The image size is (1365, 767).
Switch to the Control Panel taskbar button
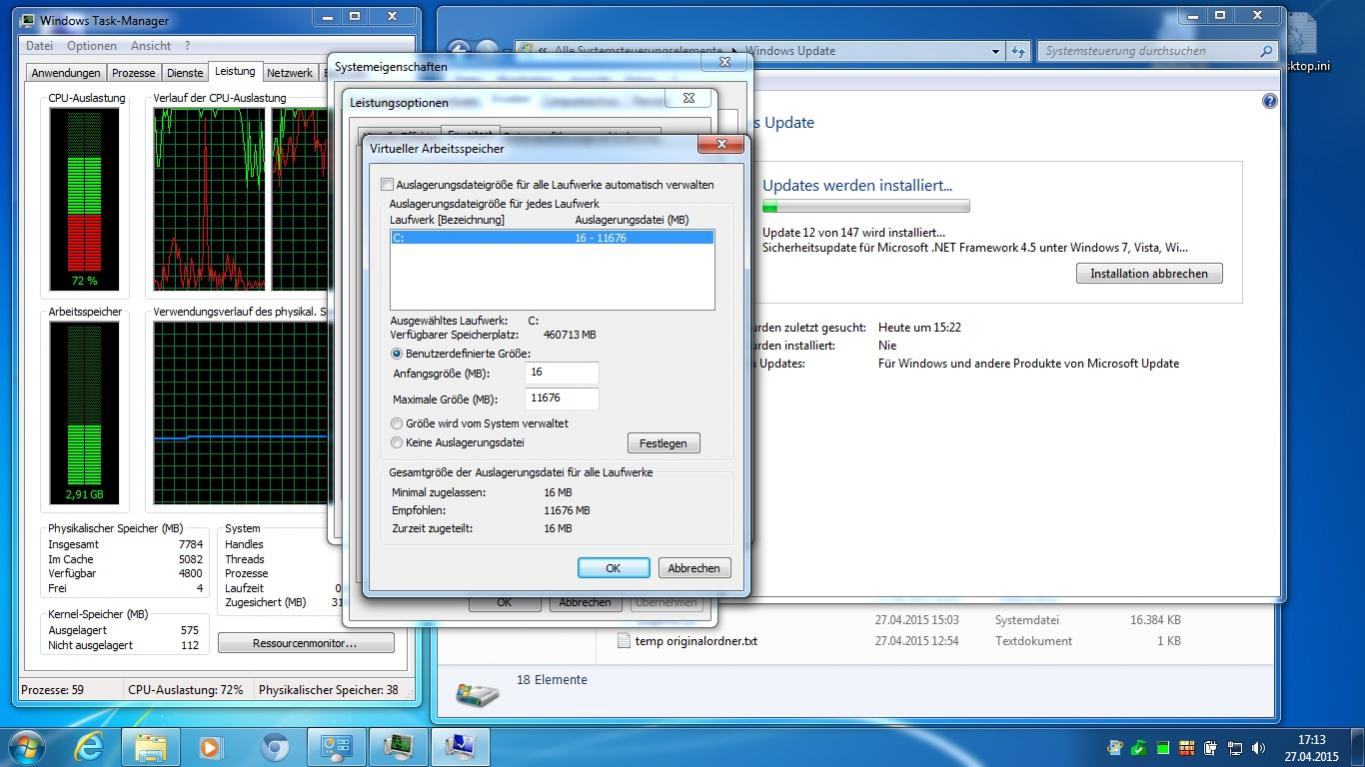tap(335, 746)
